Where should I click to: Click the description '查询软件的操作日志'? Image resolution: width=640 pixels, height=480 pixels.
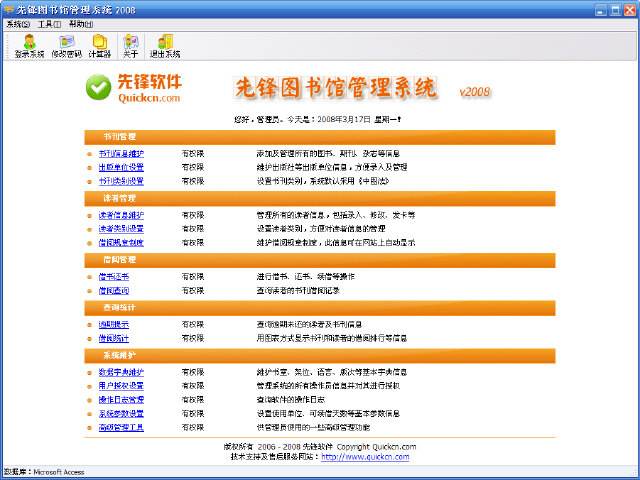click(291, 400)
